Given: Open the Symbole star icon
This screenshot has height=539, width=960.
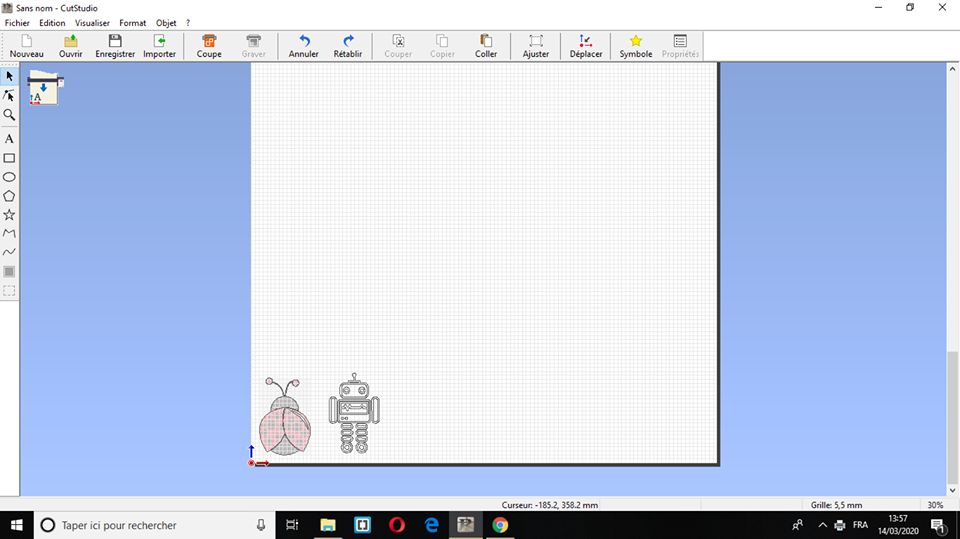Looking at the screenshot, I should point(636,46).
